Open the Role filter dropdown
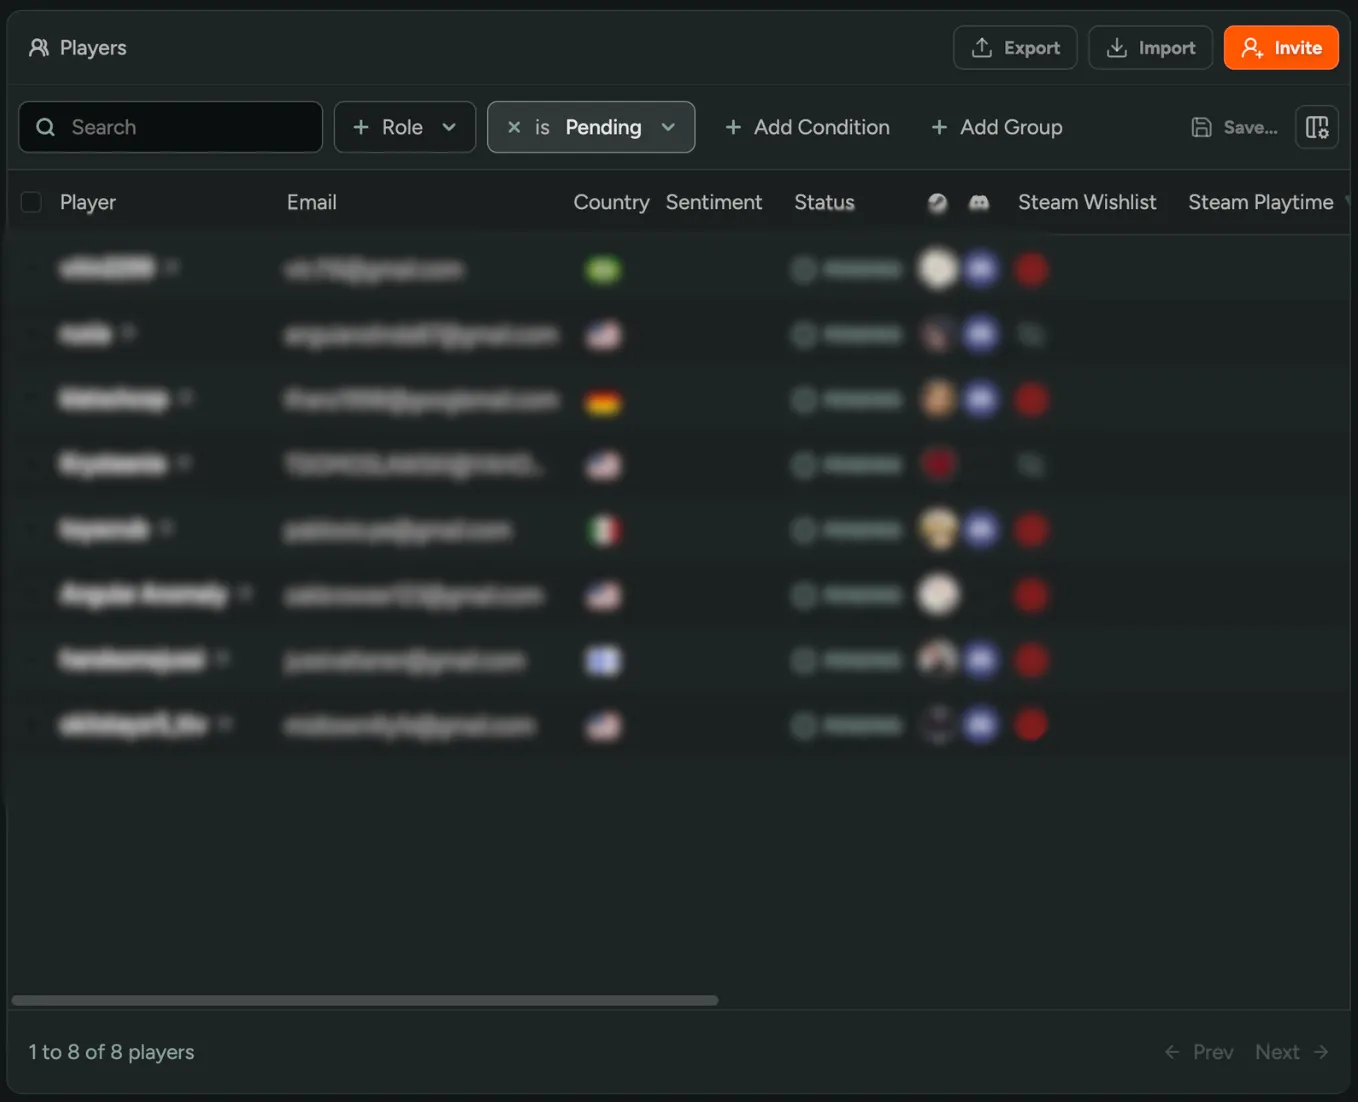Screen dimensions: 1358x1102 coord(404,127)
